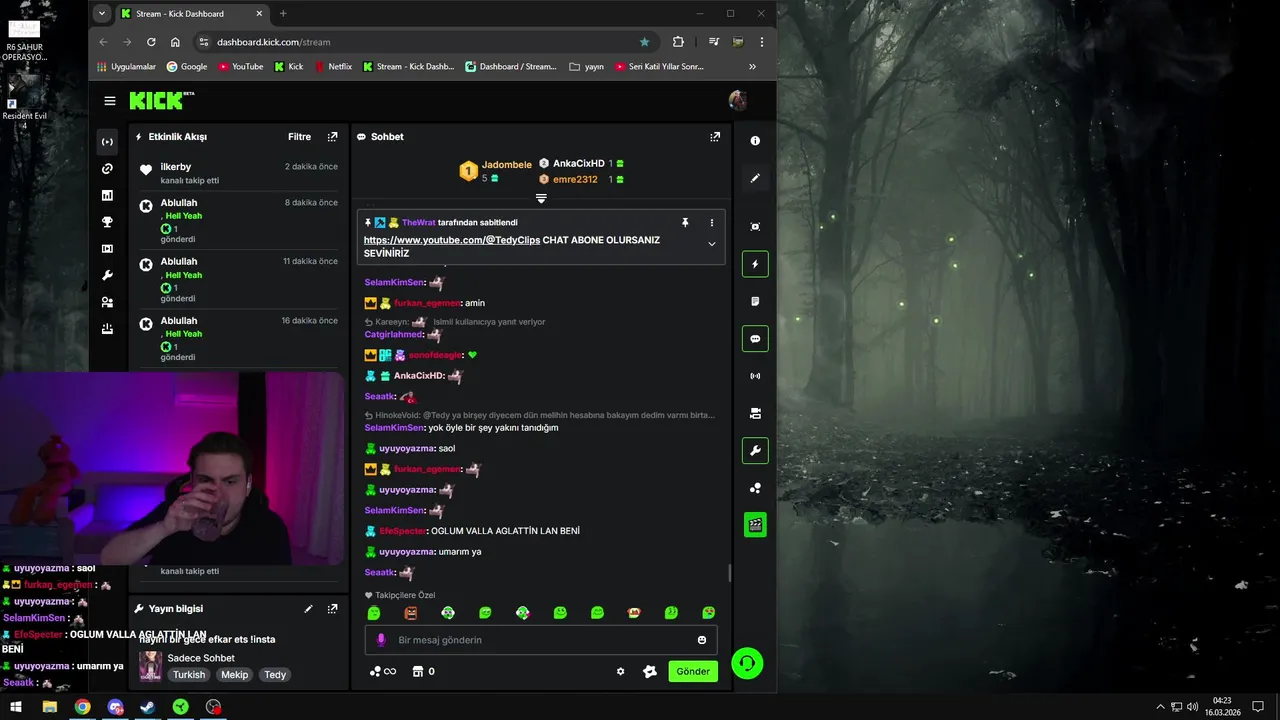Click the Mekip tag
The width and height of the screenshot is (1280, 720).
[x=235, y=675]
